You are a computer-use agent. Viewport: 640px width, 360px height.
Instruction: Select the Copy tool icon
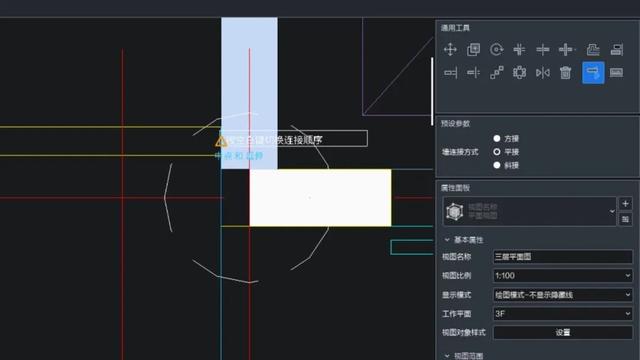[x=473, y=50]
